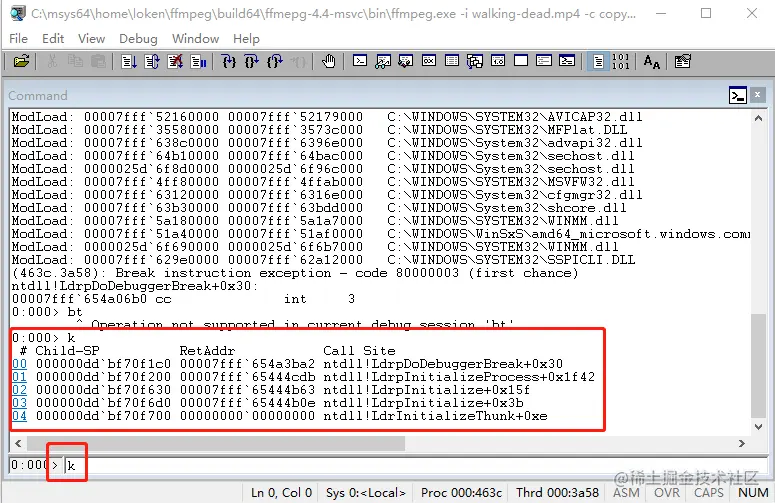Open the Disassembly window icon
This screenshot has height=503, width=775.
click(498, 61)
